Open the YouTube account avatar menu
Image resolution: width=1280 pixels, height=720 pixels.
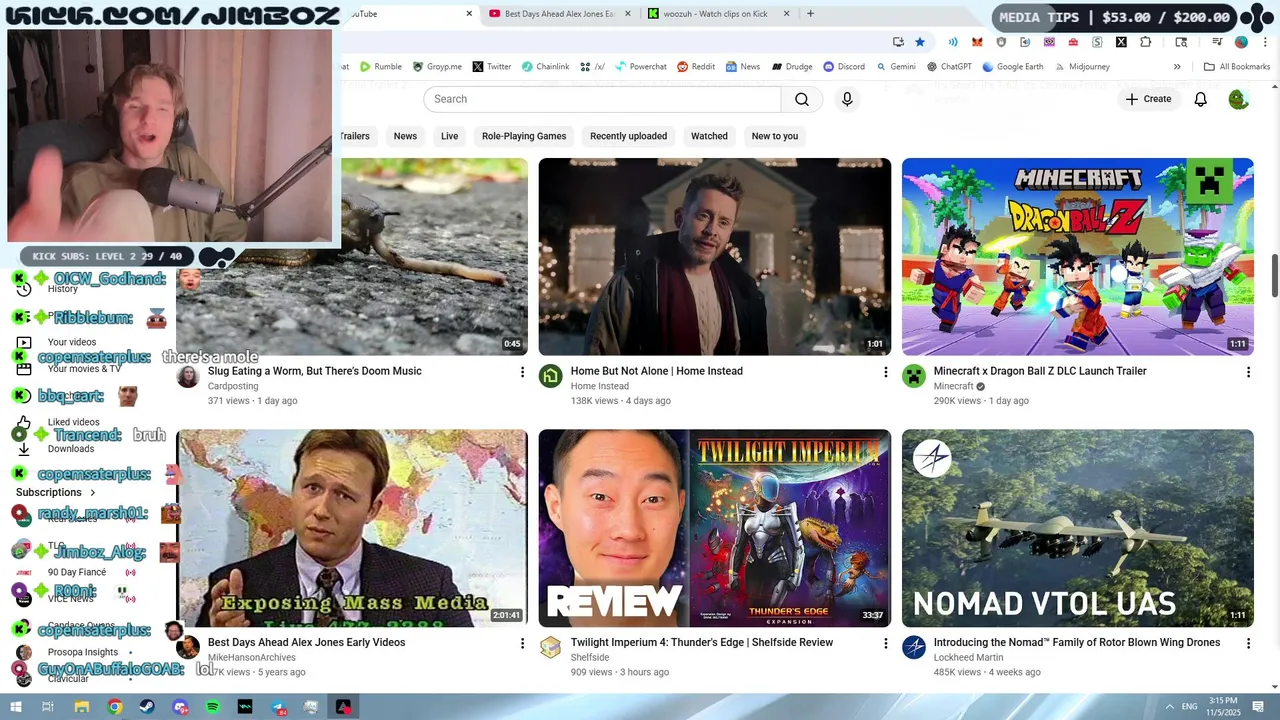1238,99
